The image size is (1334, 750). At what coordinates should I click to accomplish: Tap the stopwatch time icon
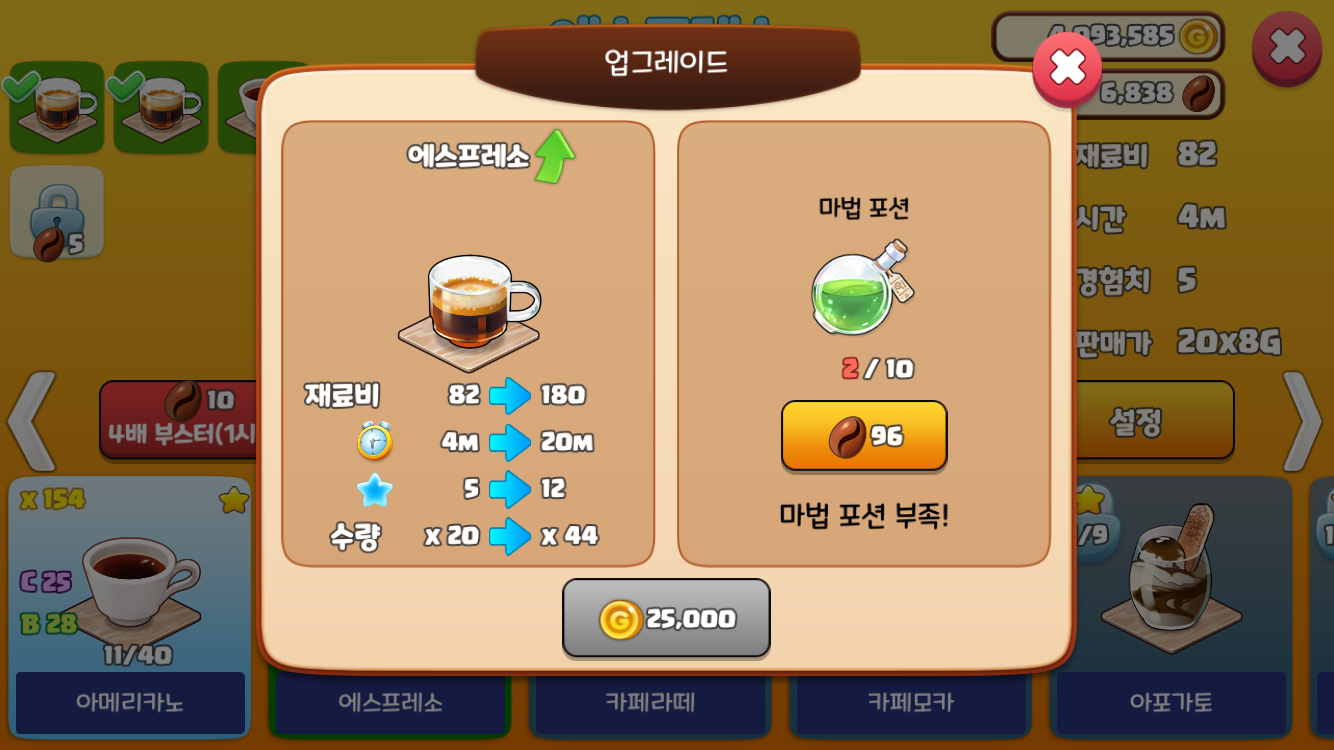[x=375, y=441]
